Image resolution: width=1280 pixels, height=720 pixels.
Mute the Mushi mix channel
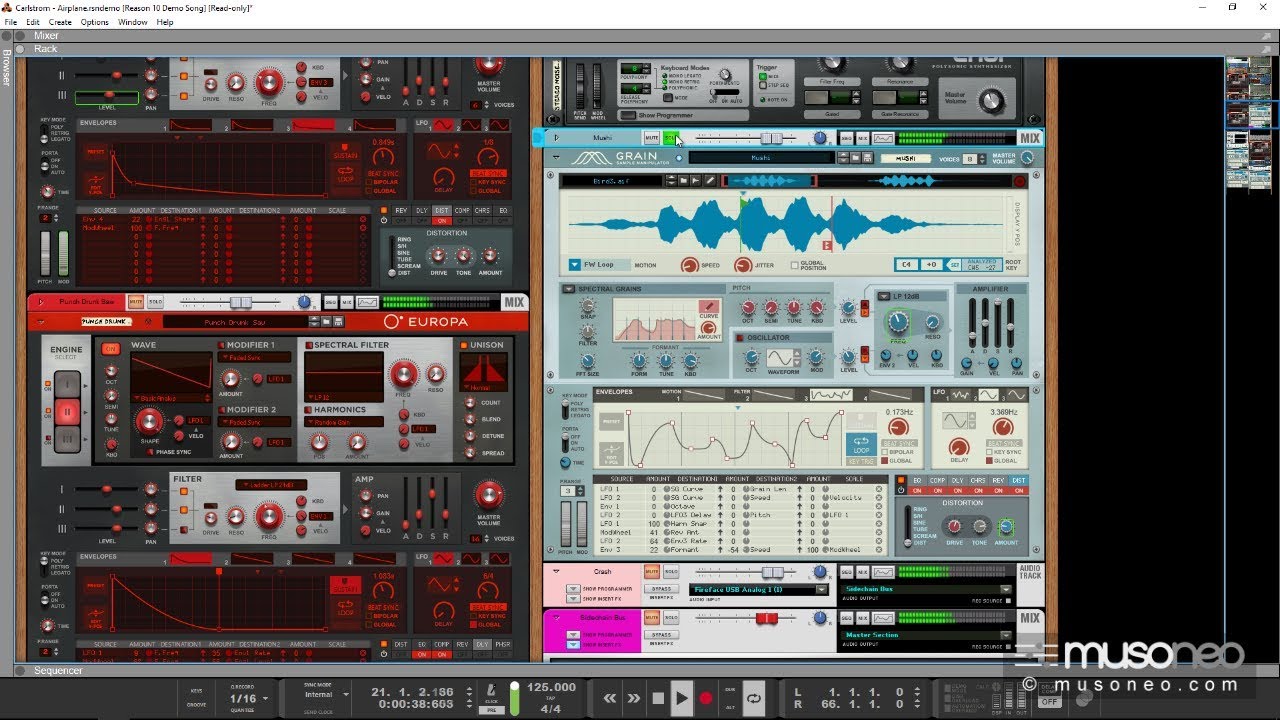pyautogui.click(x=651, y=138)
